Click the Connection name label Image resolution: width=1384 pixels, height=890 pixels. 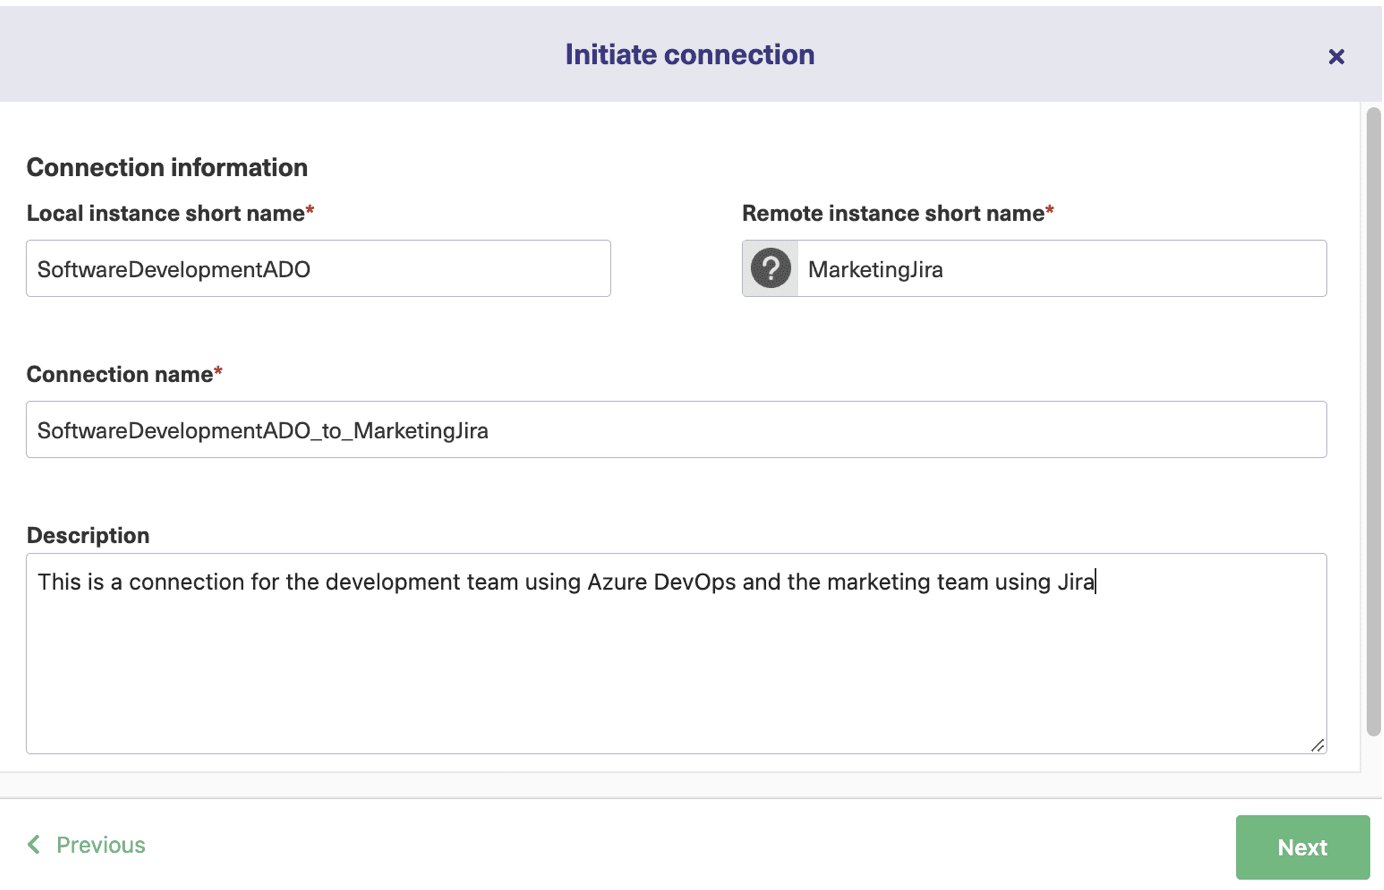coord(124,374)
